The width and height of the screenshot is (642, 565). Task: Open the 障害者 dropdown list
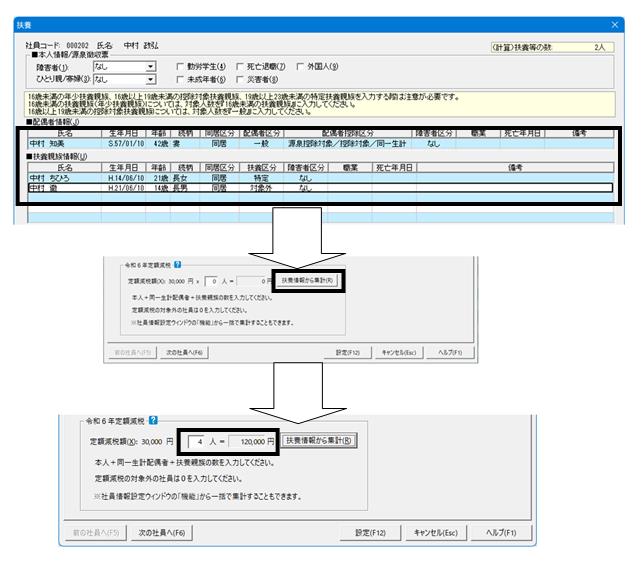(x=151, y=67)
